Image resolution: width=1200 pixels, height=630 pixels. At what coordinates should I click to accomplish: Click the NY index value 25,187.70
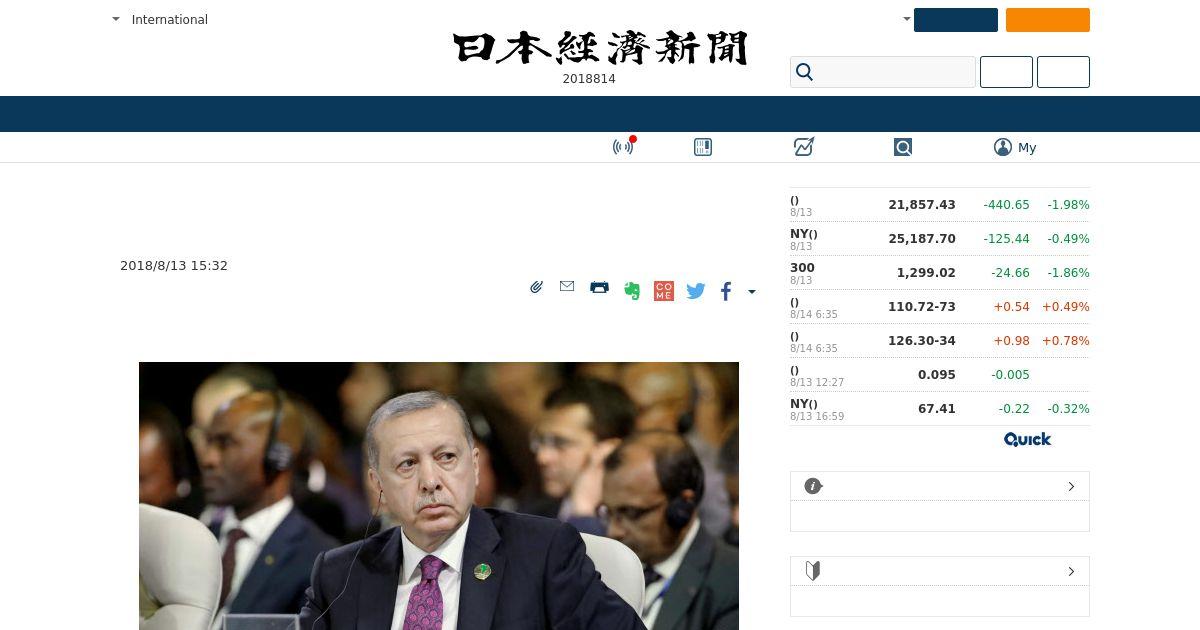coord(922,239)
